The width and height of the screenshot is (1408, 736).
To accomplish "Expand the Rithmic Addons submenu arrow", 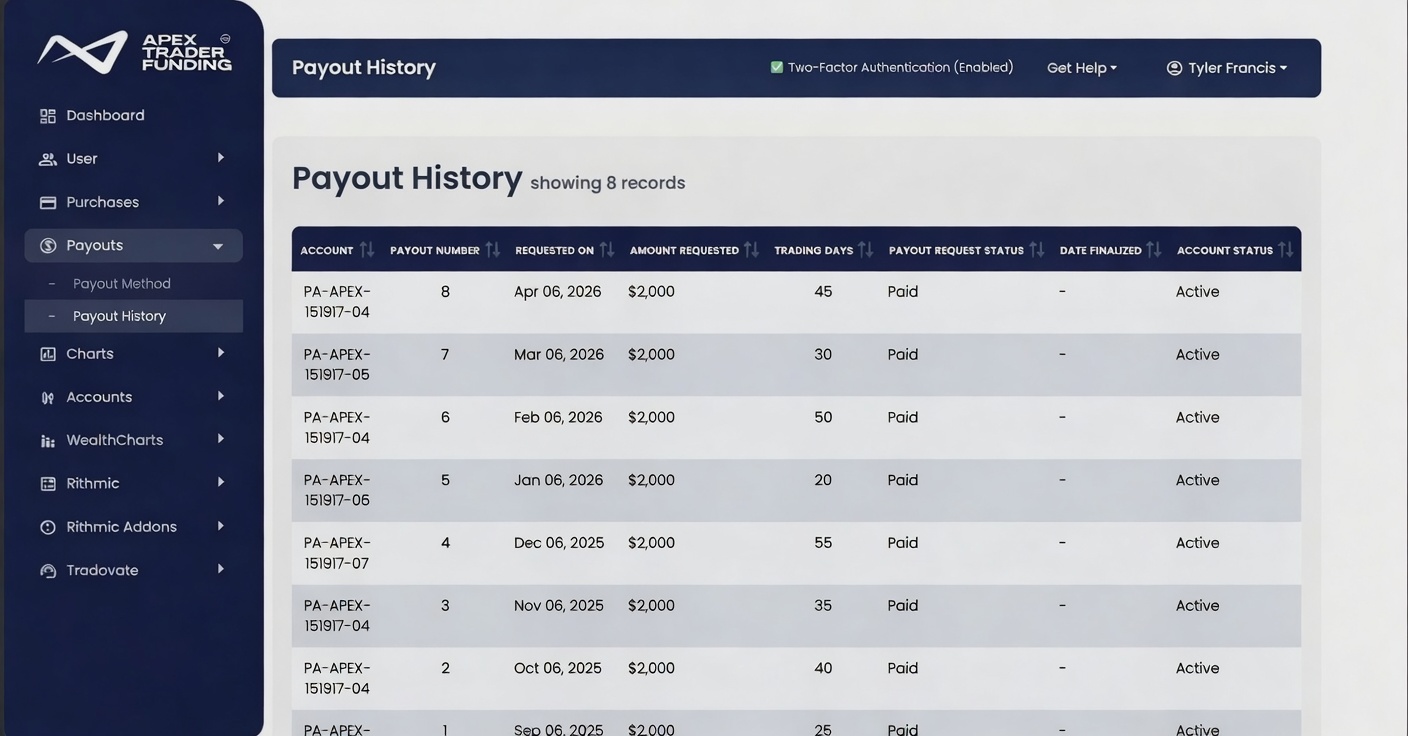I will (220, 526).
